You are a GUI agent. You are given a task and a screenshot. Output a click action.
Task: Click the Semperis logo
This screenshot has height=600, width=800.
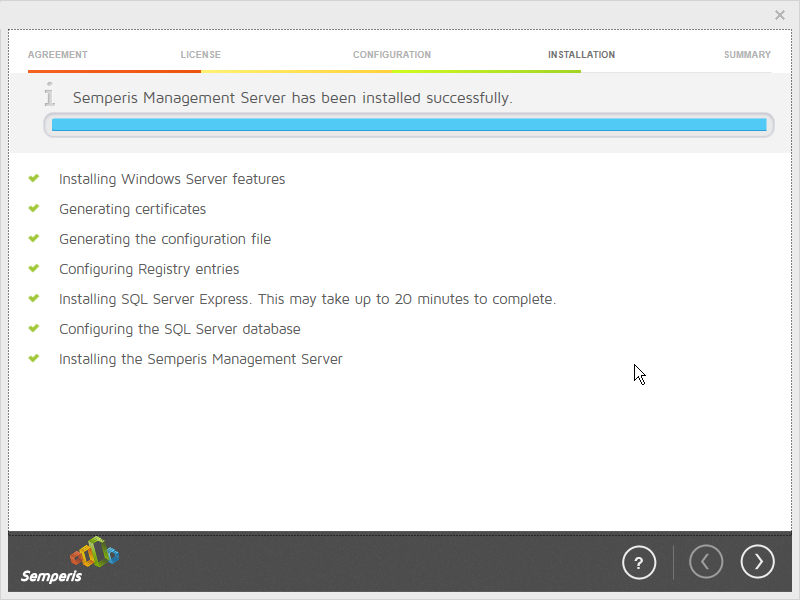[70, 561]
